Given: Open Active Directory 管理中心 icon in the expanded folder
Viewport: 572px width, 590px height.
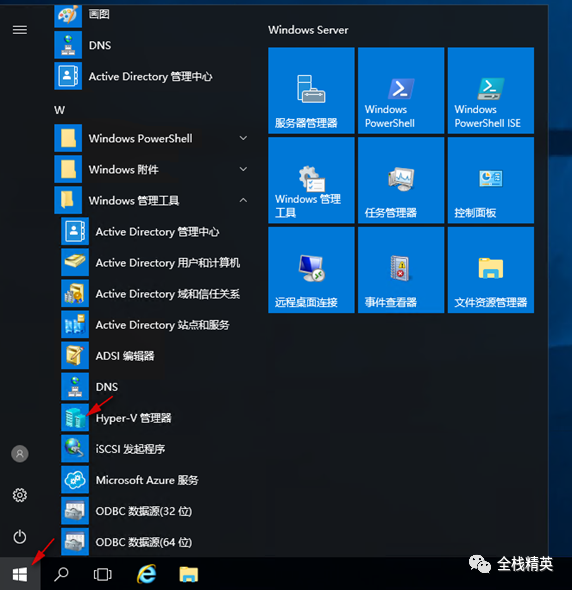Looking at the screenshot, I should 75,231.
